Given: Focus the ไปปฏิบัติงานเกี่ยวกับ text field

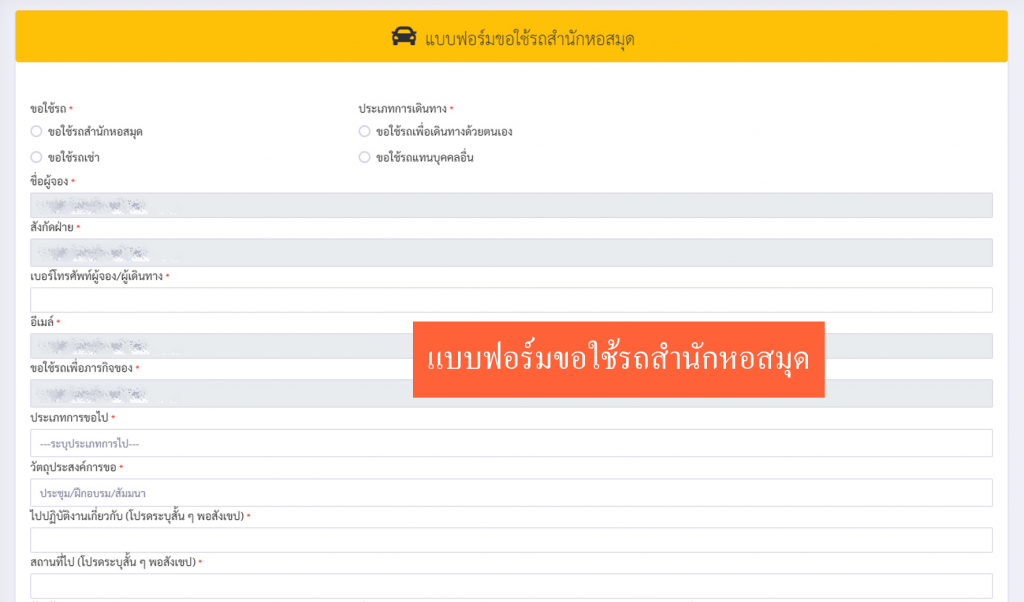Looking at the screenshot, I should click(511, 540).
